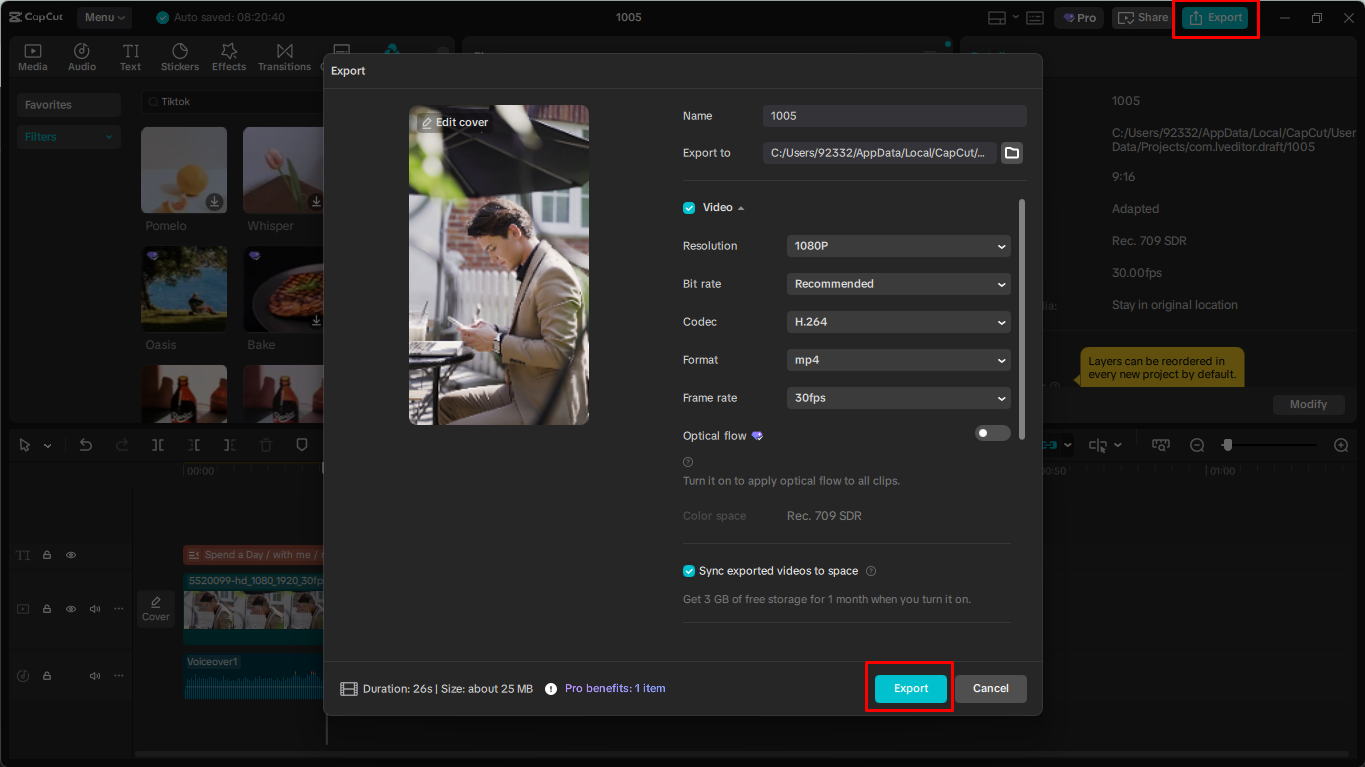The height and width of the screenshot is (767, 1365).
Task: Select the Pomelo thumbnail
Action: tap(183, 170)
